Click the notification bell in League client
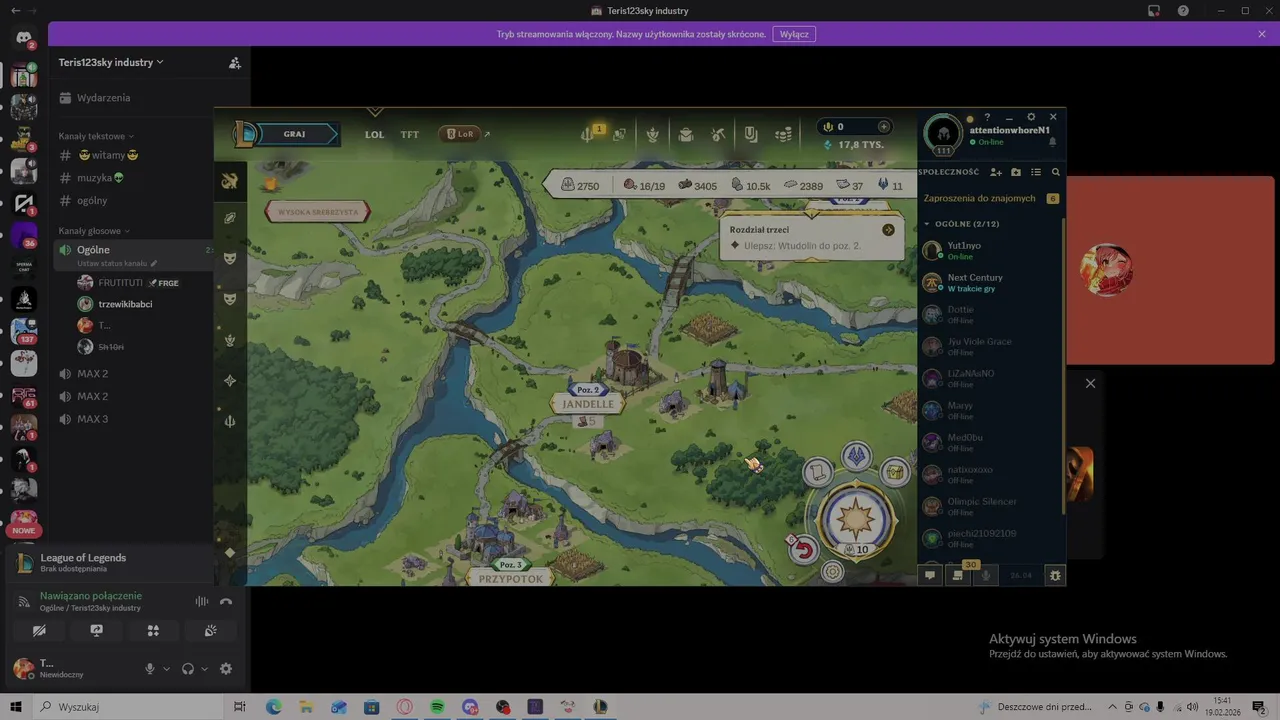 point(1052,142)
